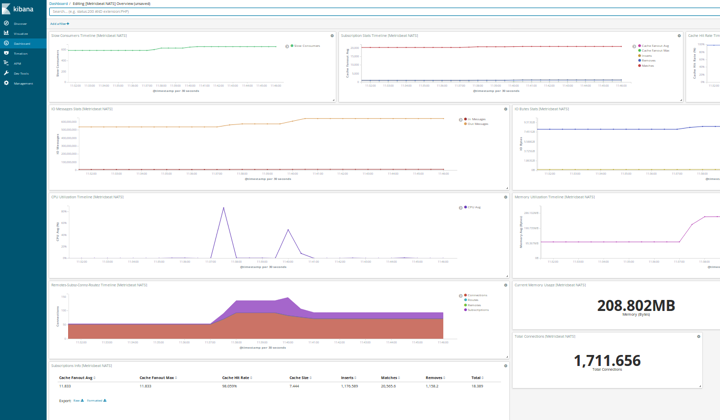Open CPU Utilization Timeline panel gear options
The image size is (720, 420).
point(506,197)
